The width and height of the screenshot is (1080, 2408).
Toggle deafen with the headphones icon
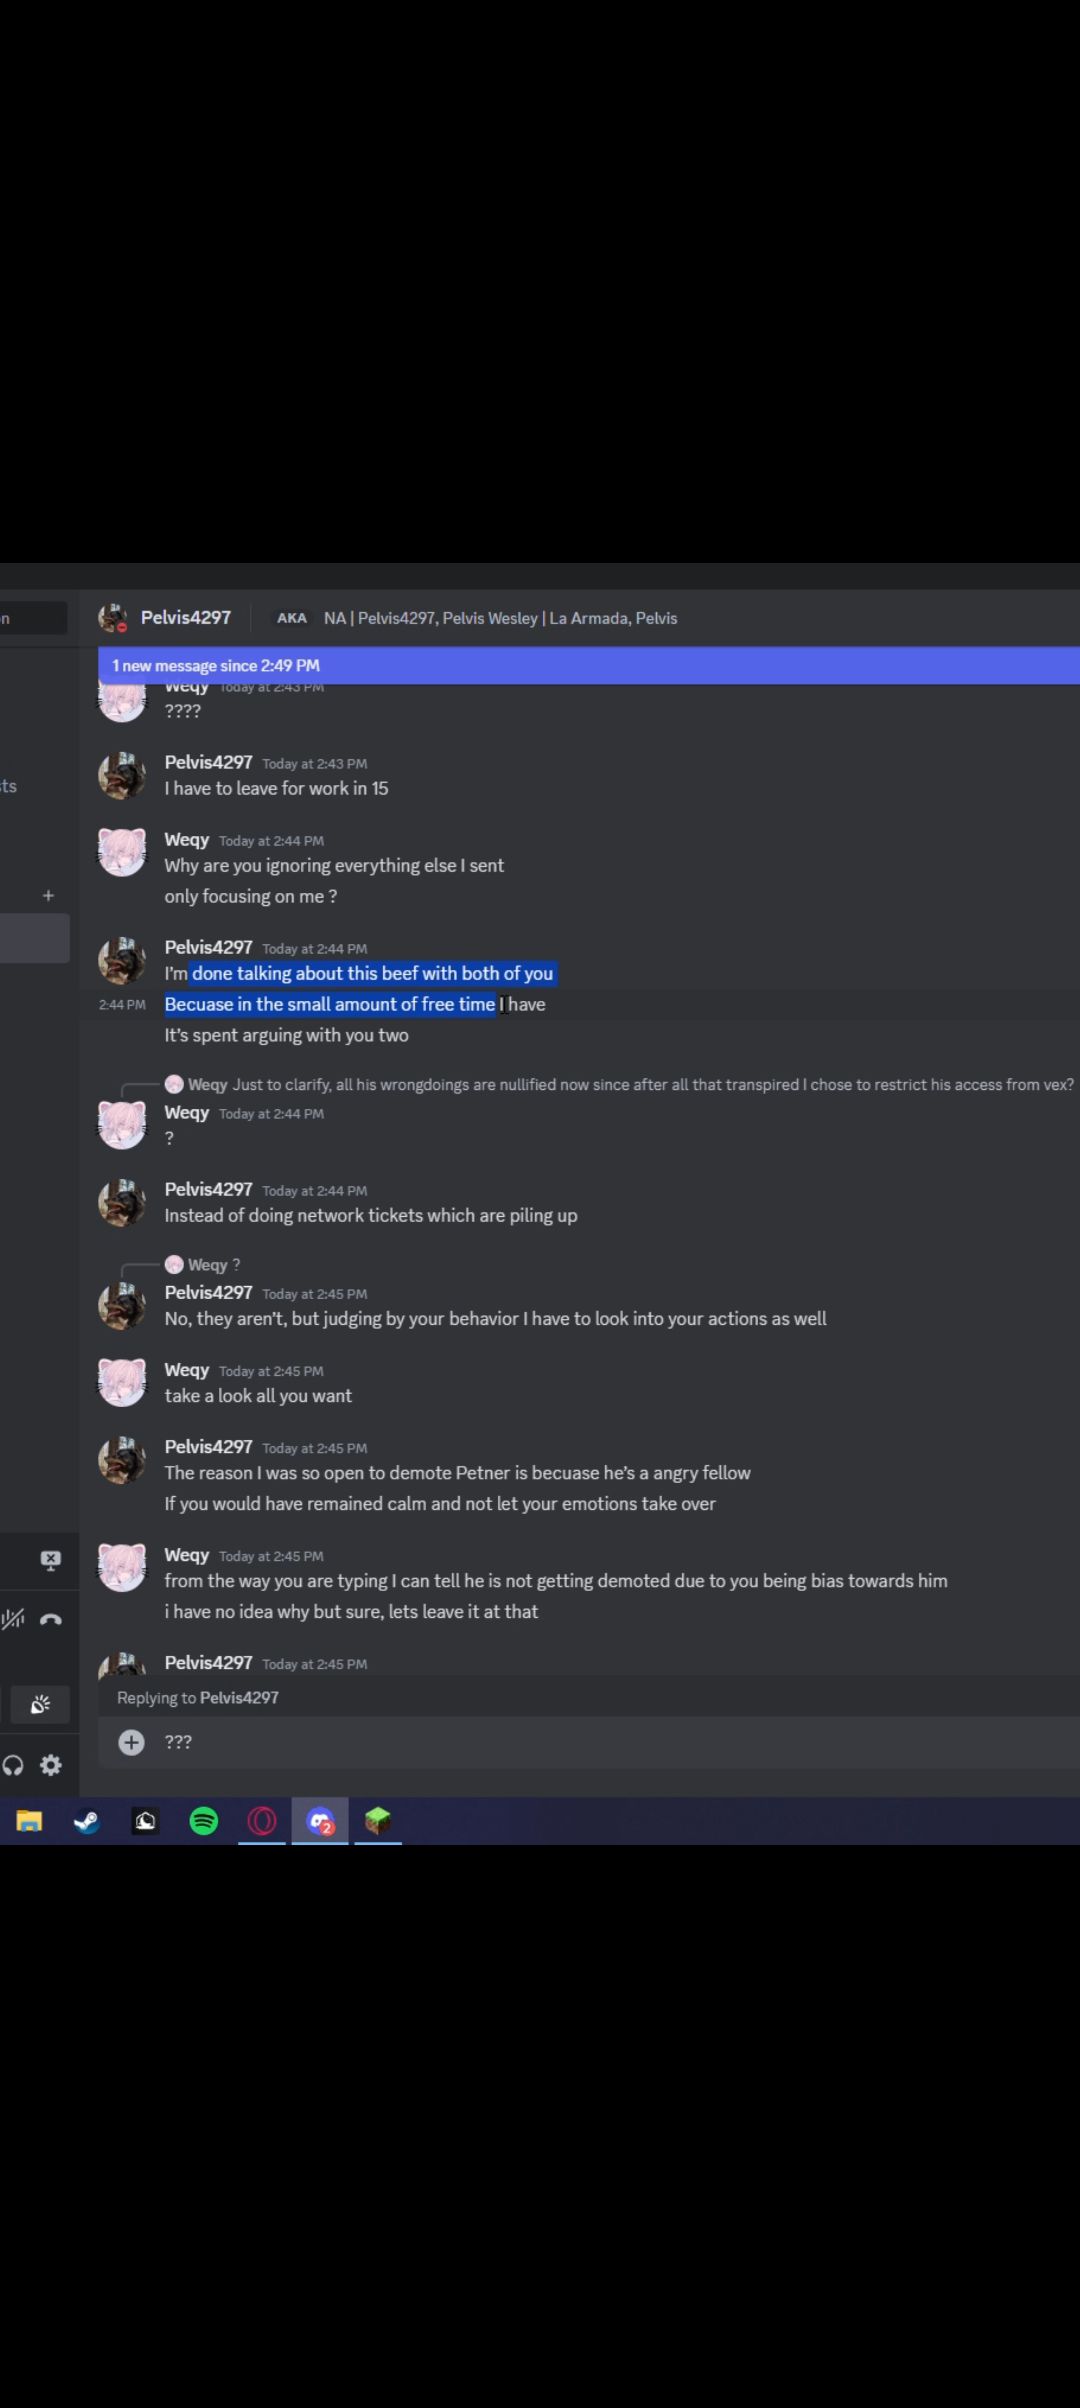click(x=13, y=1765)
